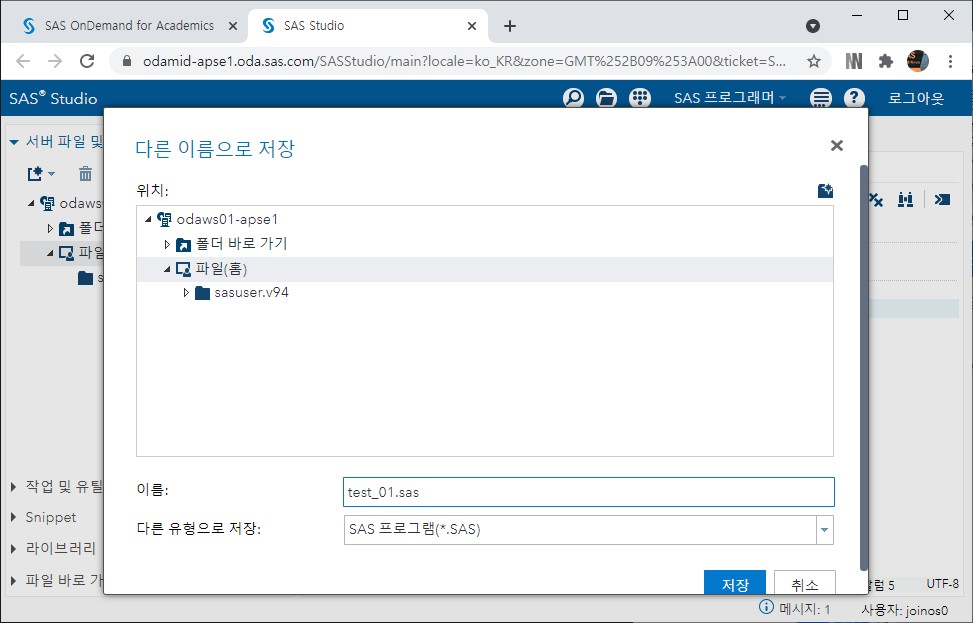Image resolution: width=973 pixels, height=623 pixels.
Task: Open the applications grid icon in header
Action: tap(640, 98)
